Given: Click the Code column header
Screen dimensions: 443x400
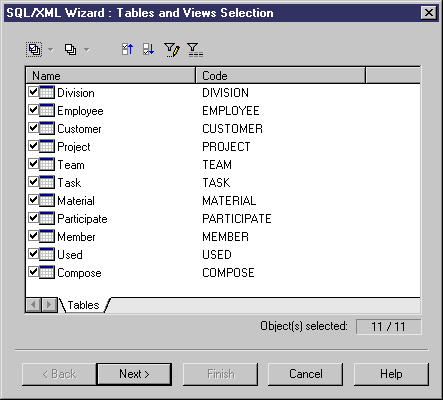Looking at the screenshot, I should pyautogui.click(x=281, y=76).
